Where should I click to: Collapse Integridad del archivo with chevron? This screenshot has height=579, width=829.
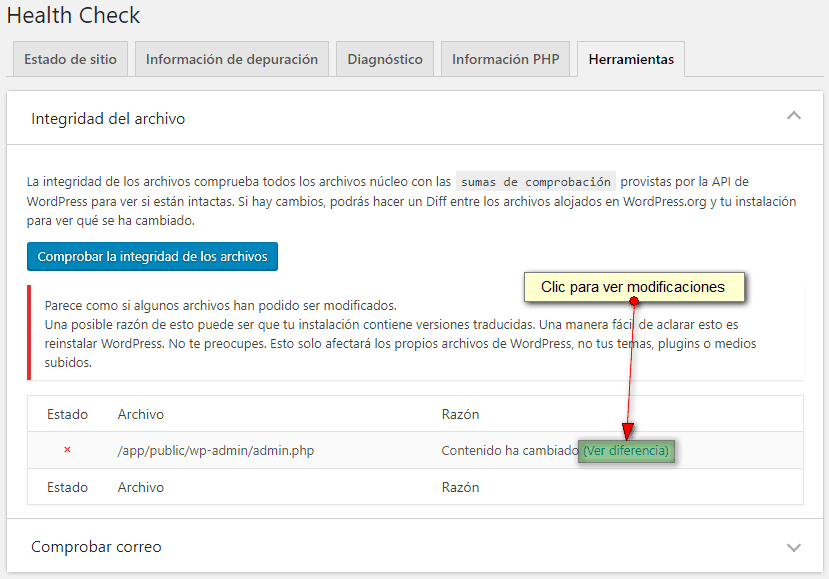[794, 116]
